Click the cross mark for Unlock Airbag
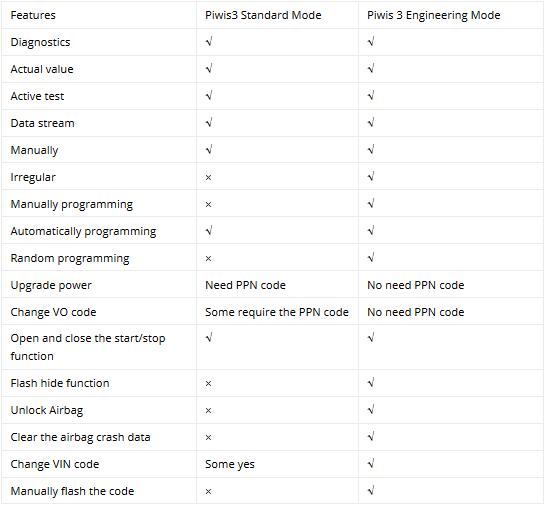 (x=208, y=410)
